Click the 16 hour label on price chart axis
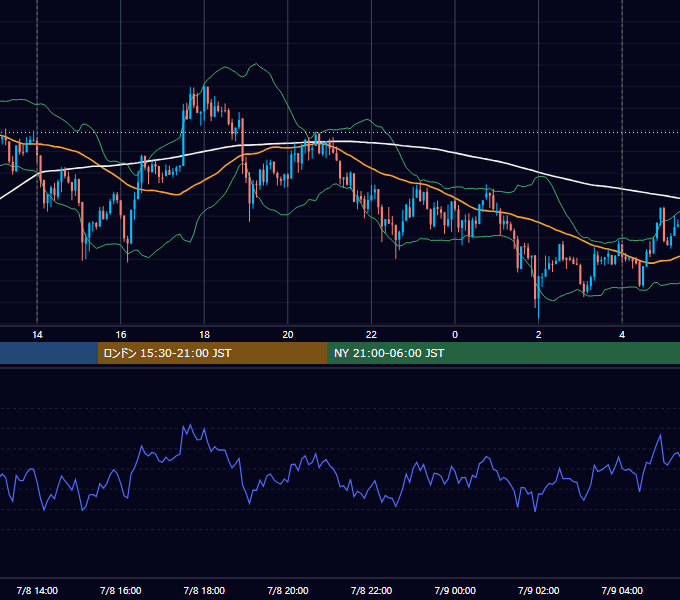 (x=121, y=335)
